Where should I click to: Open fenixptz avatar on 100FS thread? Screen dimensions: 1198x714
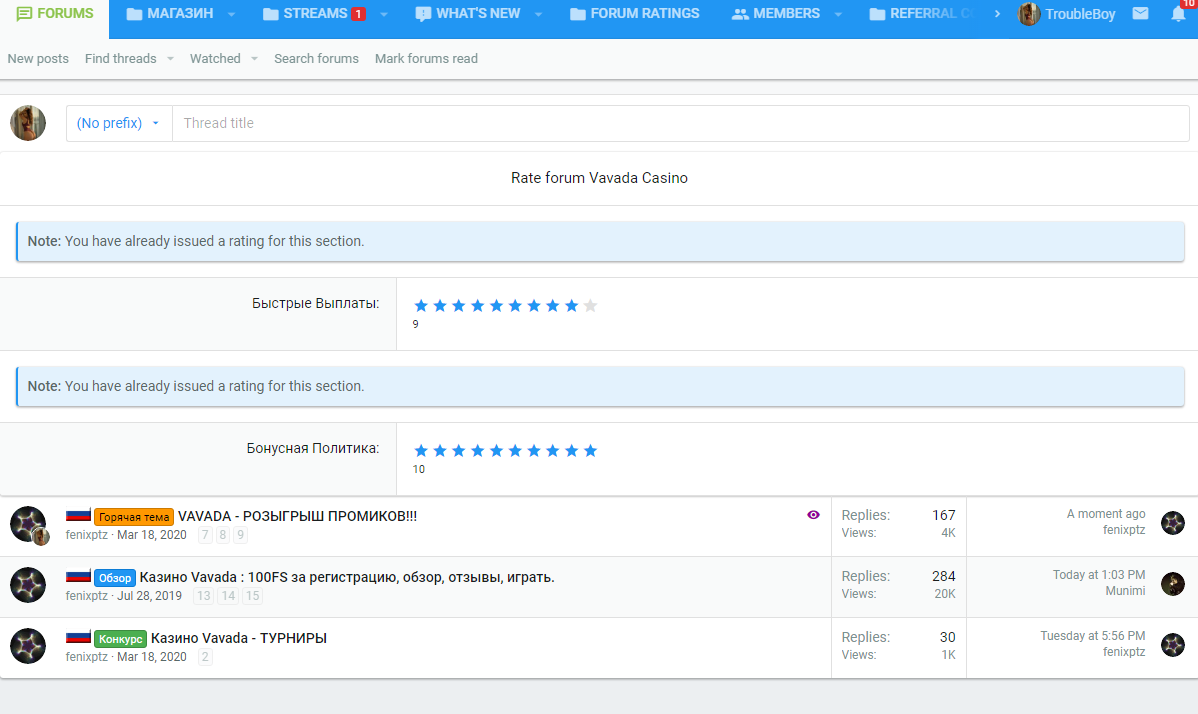[x=28, y=585]
